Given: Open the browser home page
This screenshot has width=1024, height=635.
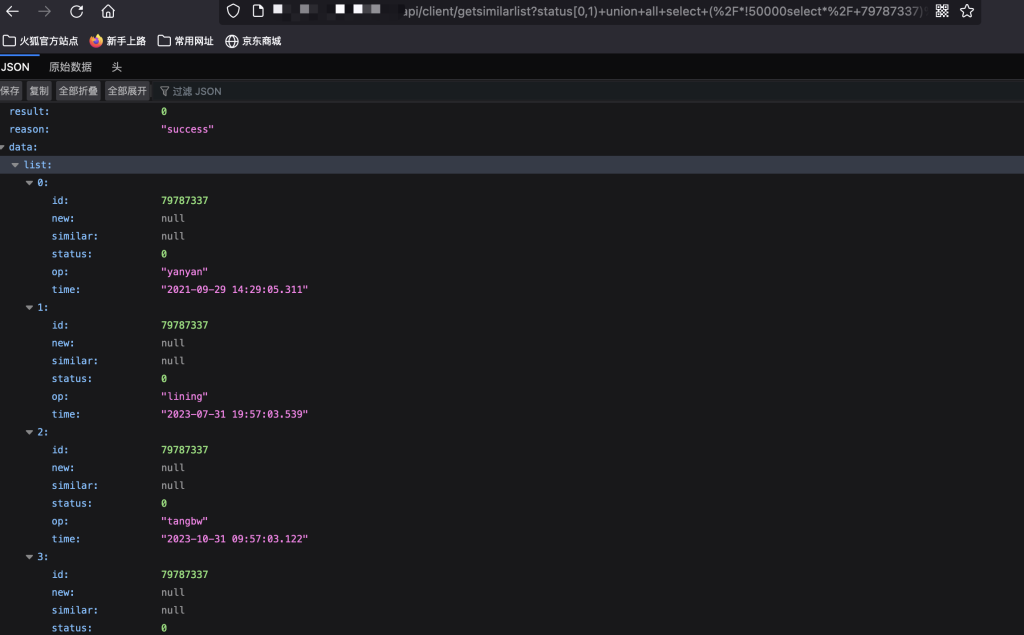Looking at the screenshot, I should click(x=108, y=11).
